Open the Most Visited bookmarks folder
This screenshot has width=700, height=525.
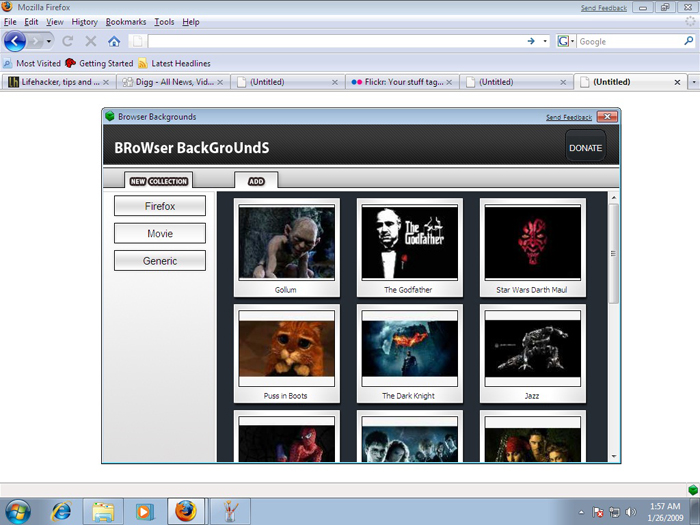pos(32,63)
